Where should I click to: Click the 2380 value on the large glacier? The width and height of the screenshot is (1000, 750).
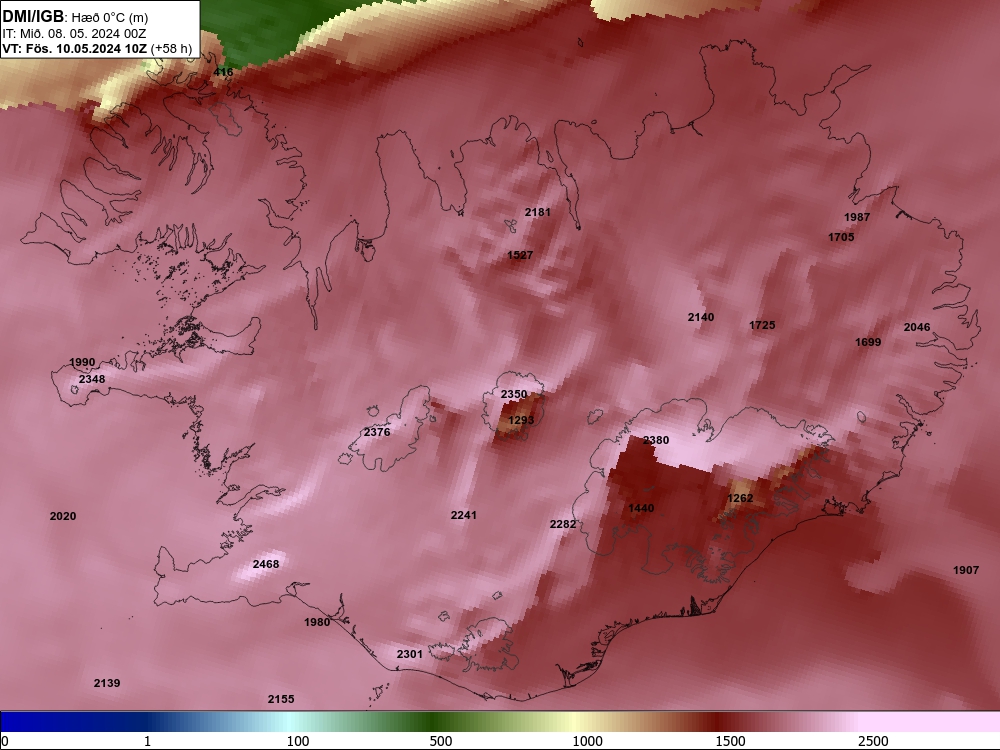[656, 440]
